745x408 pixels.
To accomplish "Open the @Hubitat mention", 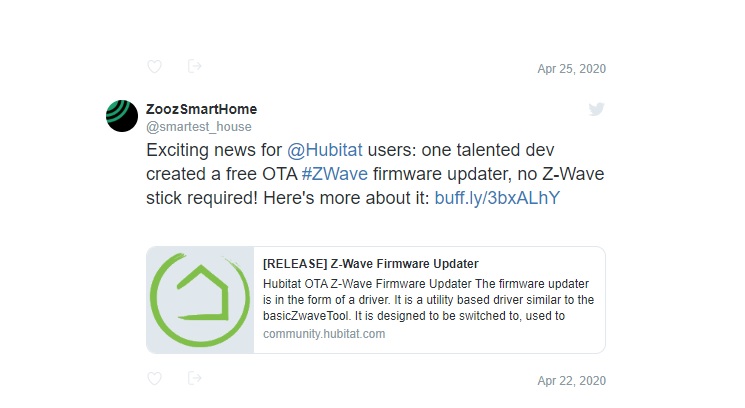I will coord(319,150).
